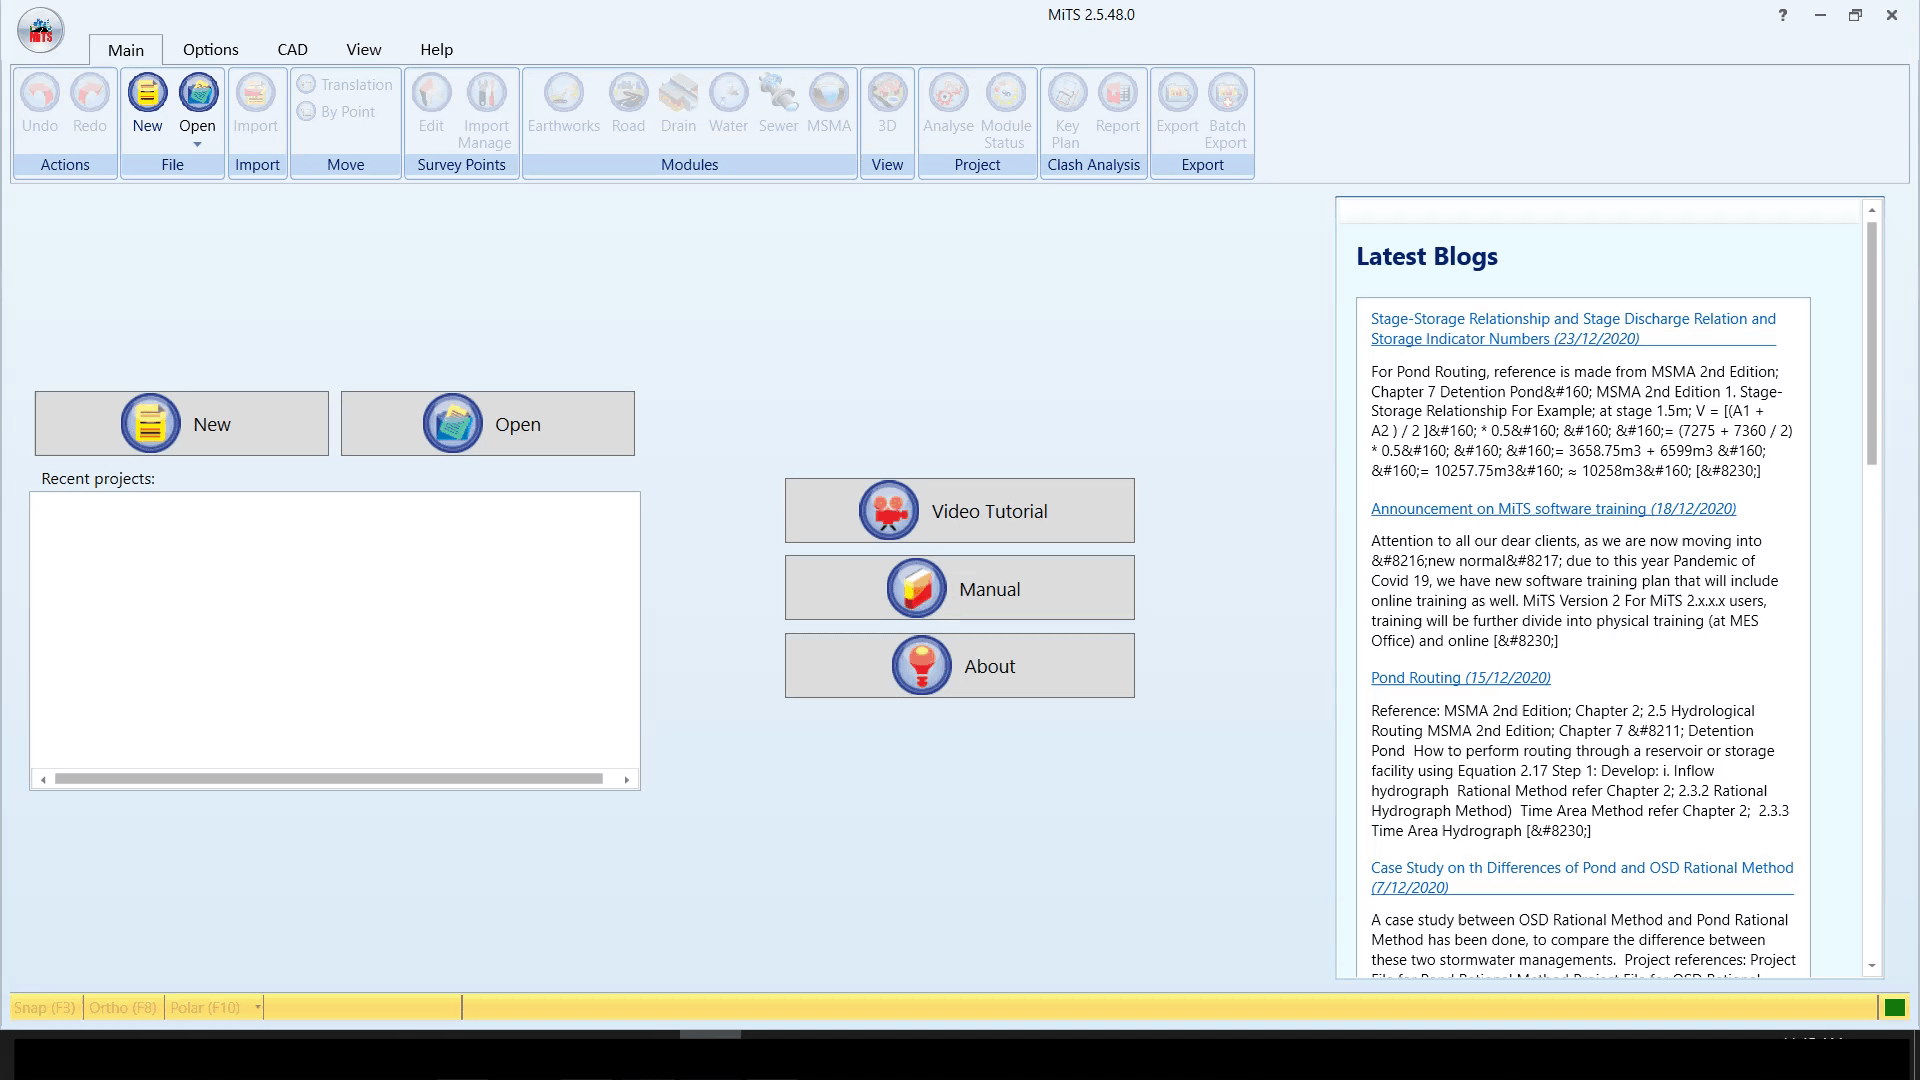Select the Translation radio option
Image resolution: width=1920 pixels, height=1080 pixels.
tap(345, 85)
